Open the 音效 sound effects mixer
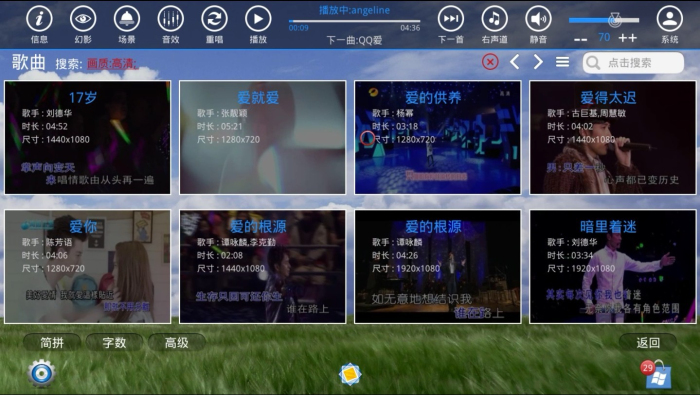Screen dimensions: 700x395 coord(171,19)
